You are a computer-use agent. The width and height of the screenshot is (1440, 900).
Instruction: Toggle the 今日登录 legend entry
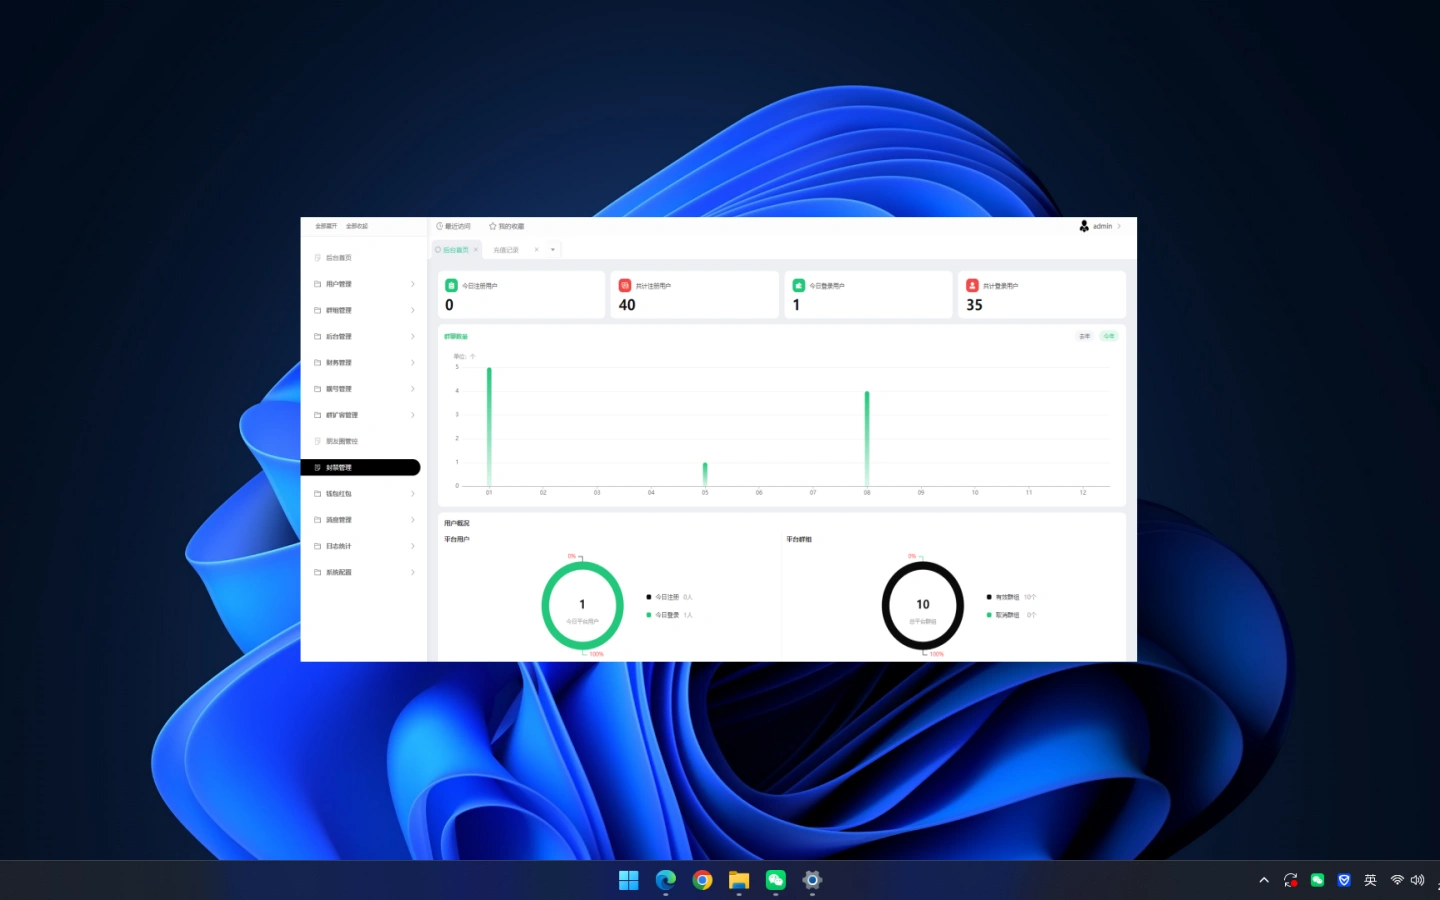[x=669, y=615]
